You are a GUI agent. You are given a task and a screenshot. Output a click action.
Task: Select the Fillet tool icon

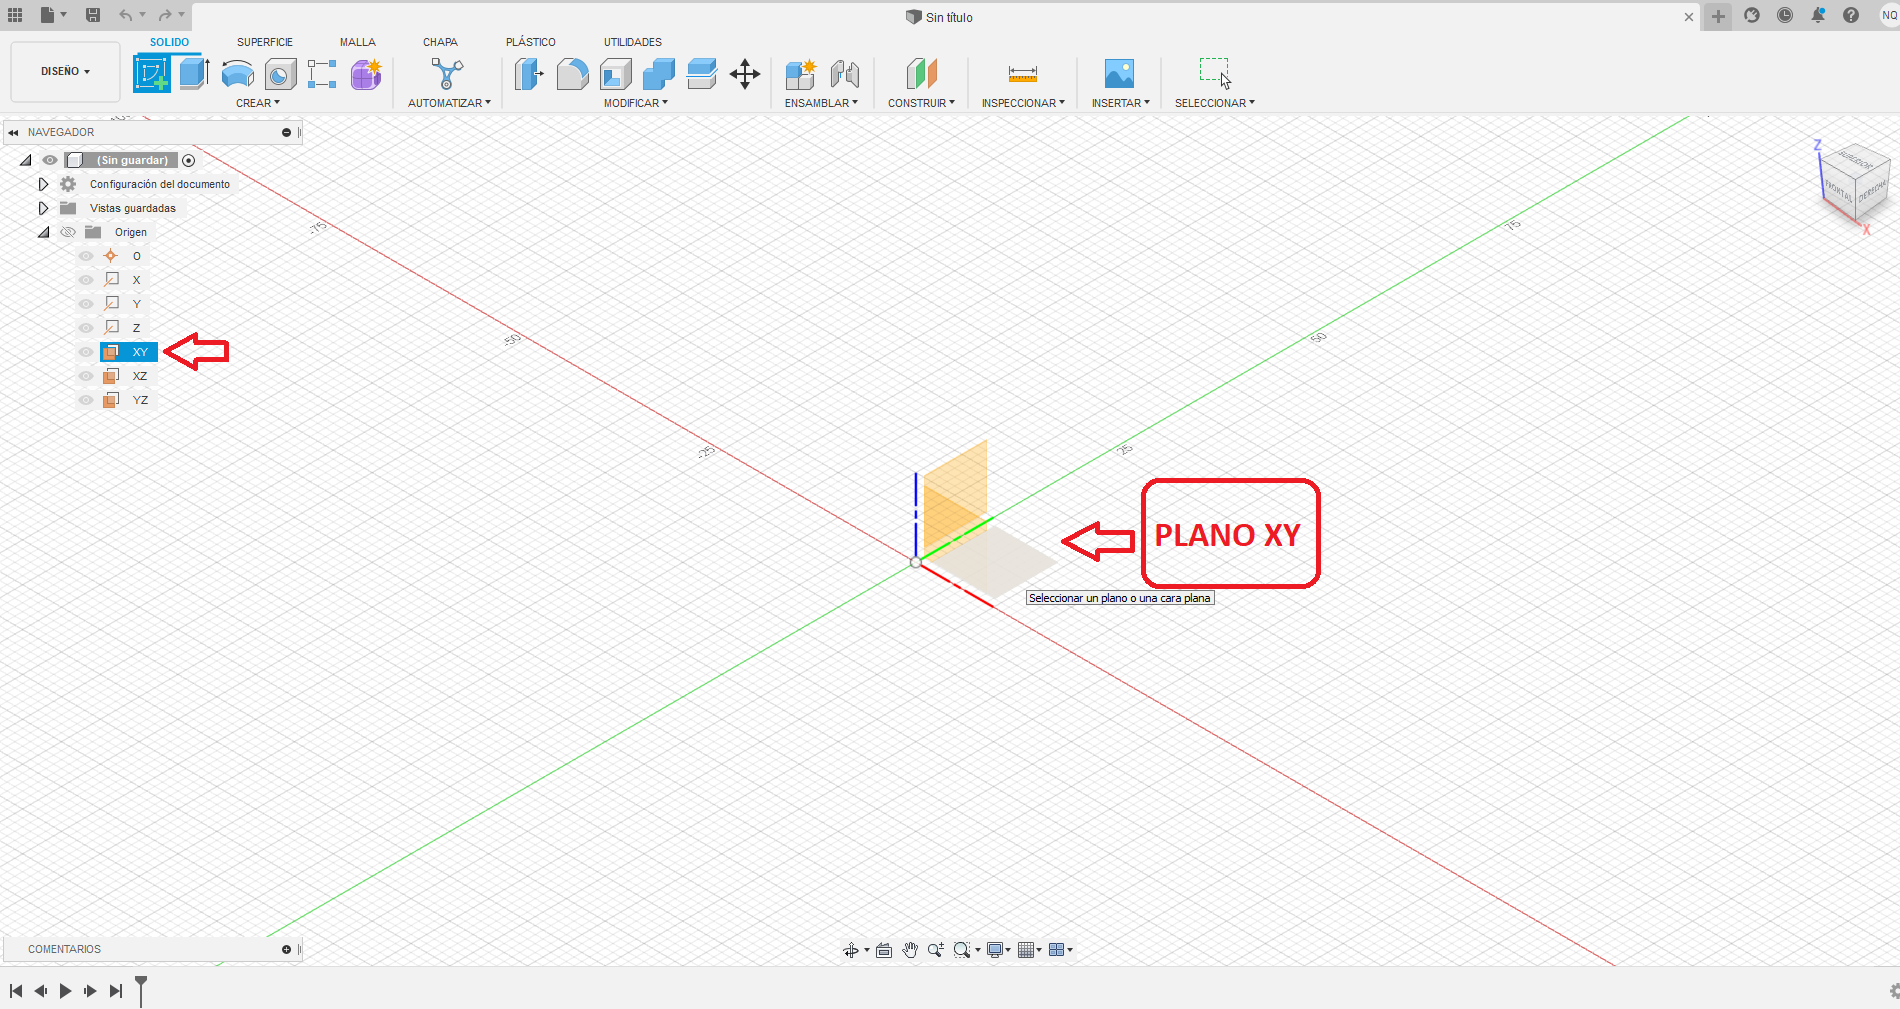coord(572,74)
